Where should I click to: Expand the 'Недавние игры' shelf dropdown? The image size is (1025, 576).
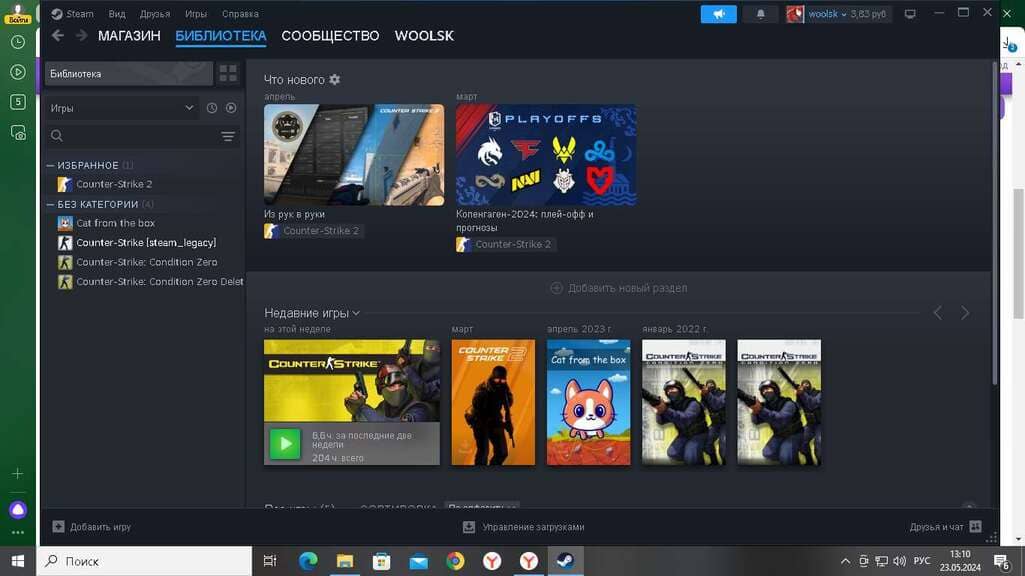[356, 313]
